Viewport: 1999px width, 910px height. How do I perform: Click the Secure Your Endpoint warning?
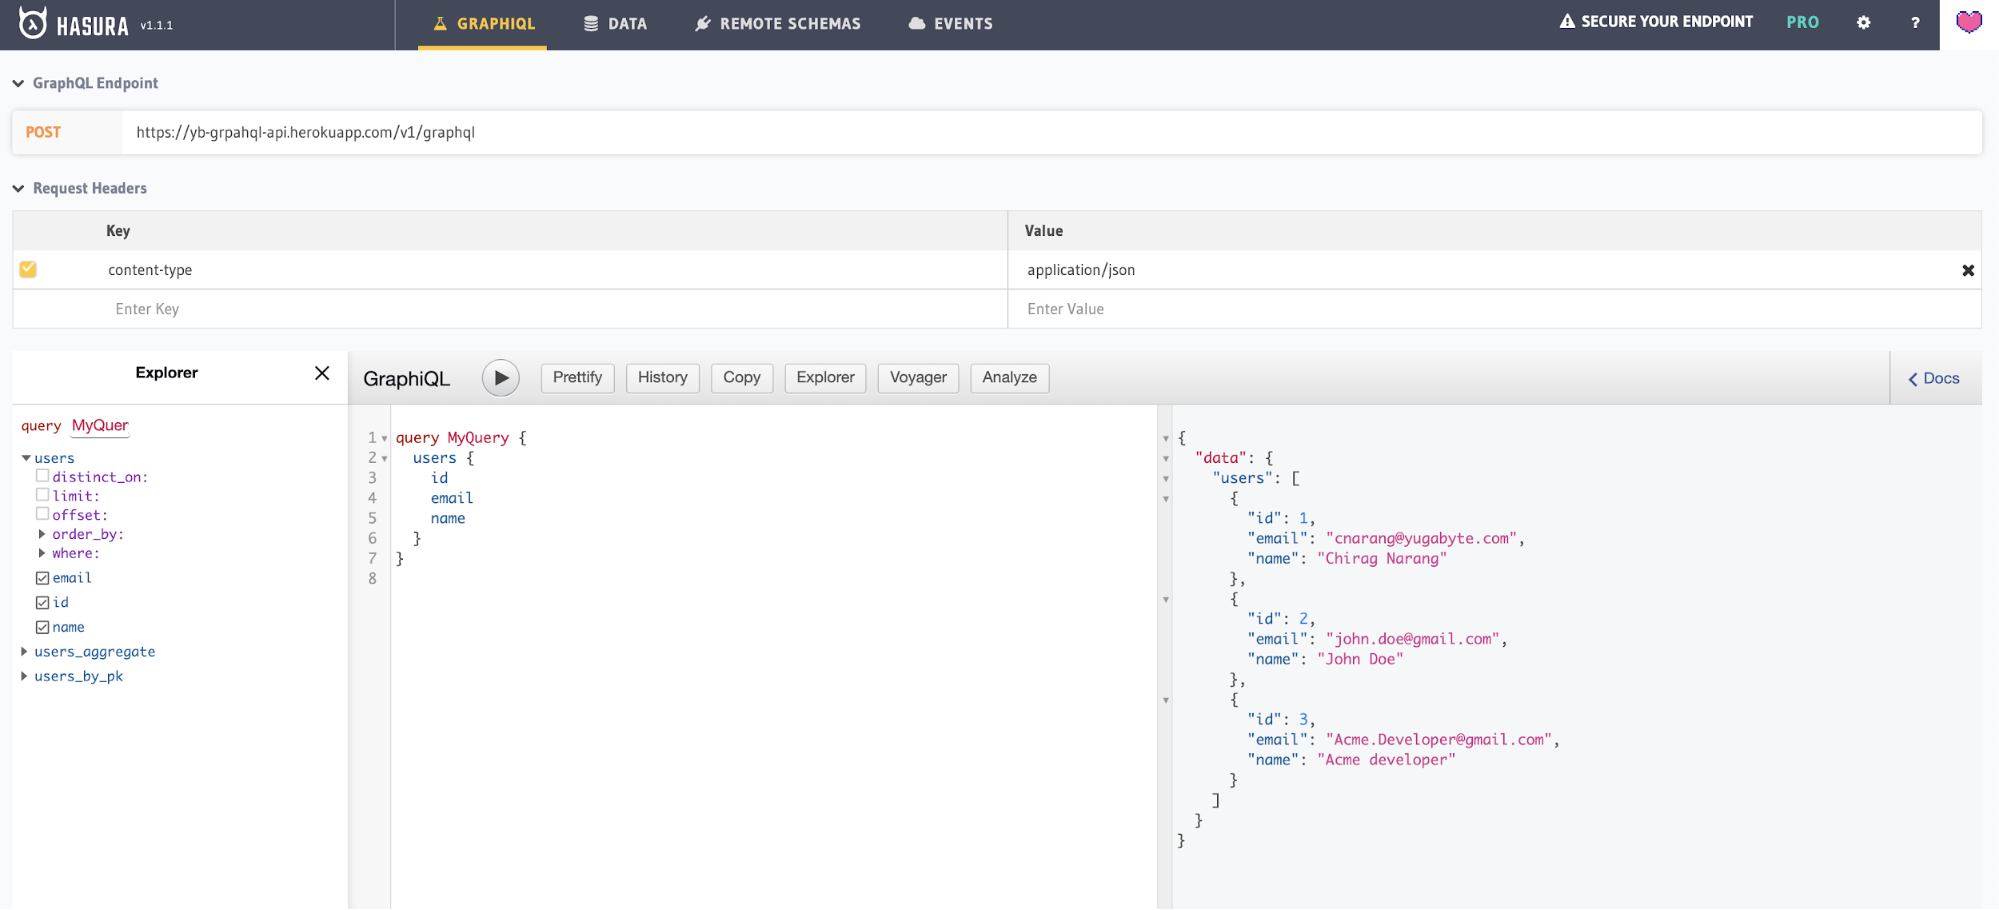[x=1656, y=22]
